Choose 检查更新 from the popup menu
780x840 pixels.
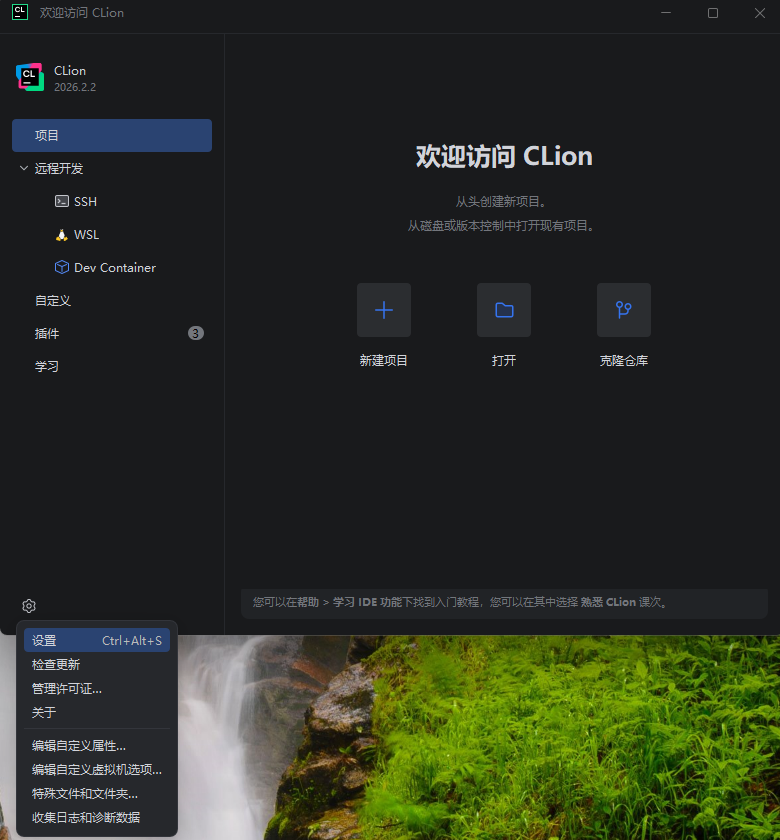[x=97, y=665]
